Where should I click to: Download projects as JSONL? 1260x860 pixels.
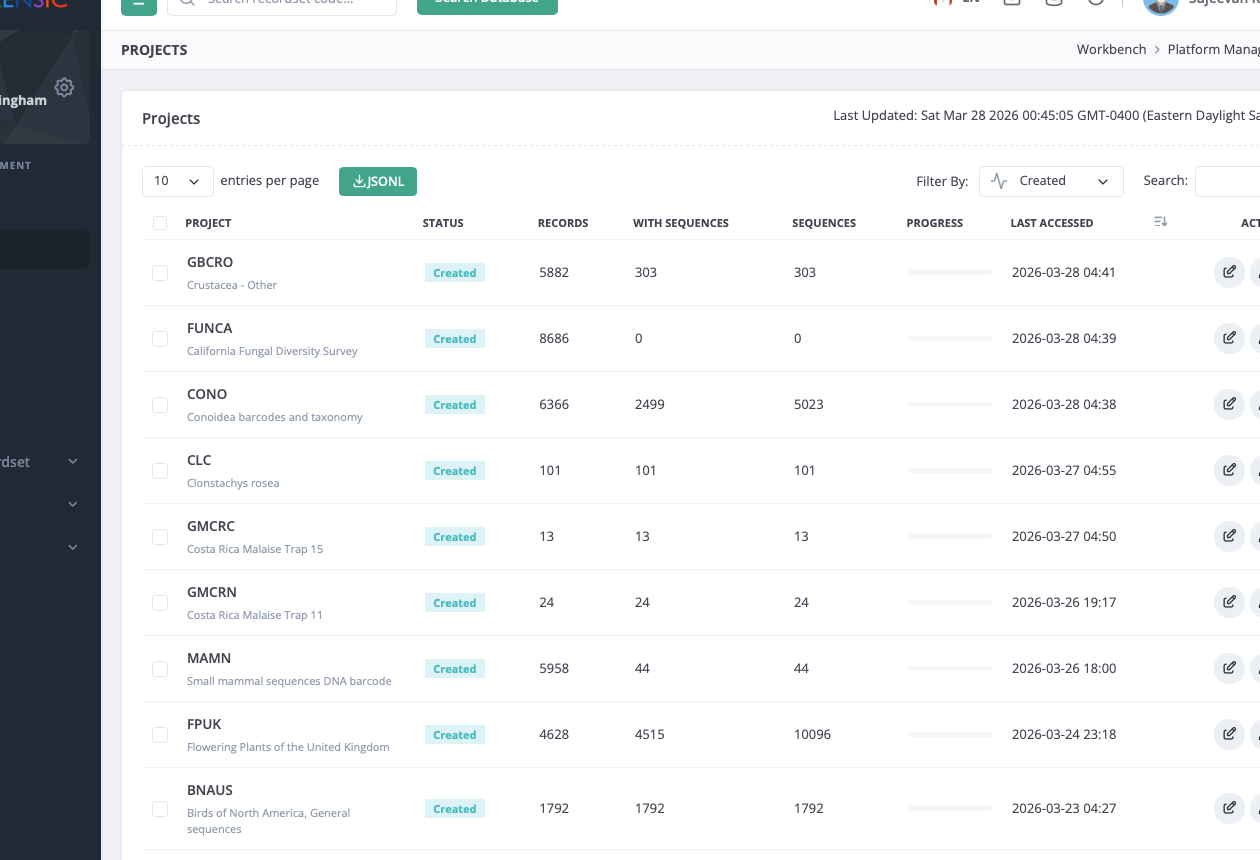click(378, 181)
